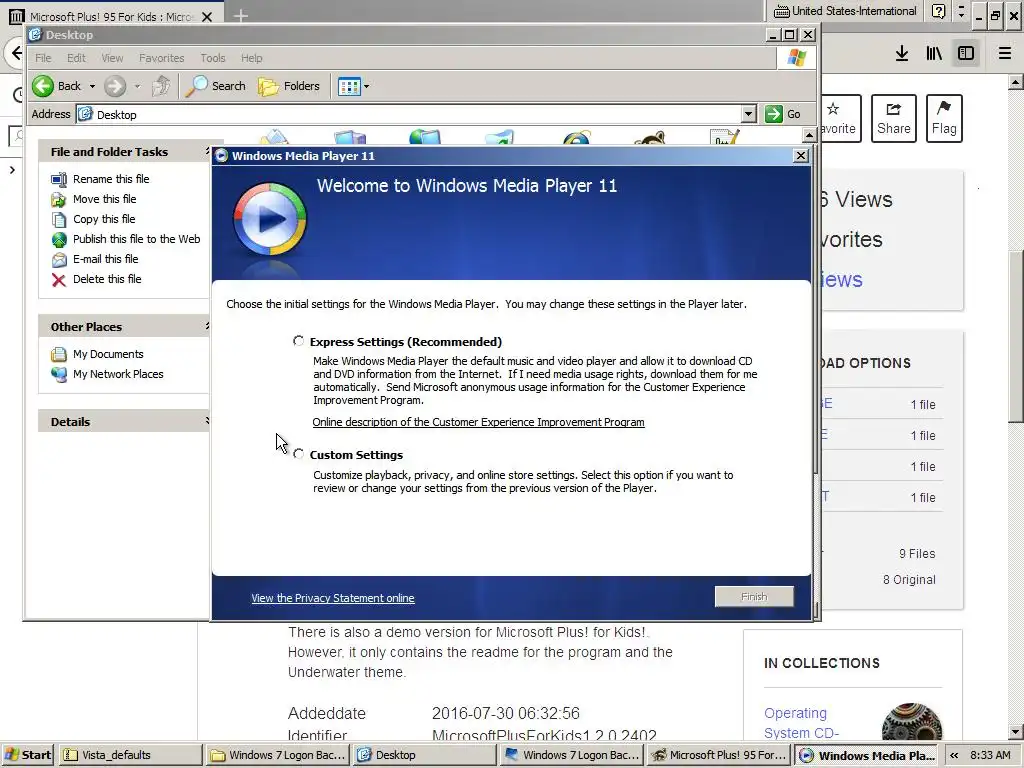Open the Views icon in Desktop toolbar
The height and width of the screenshot is (768, 1024).
click(x=349, y=86)
